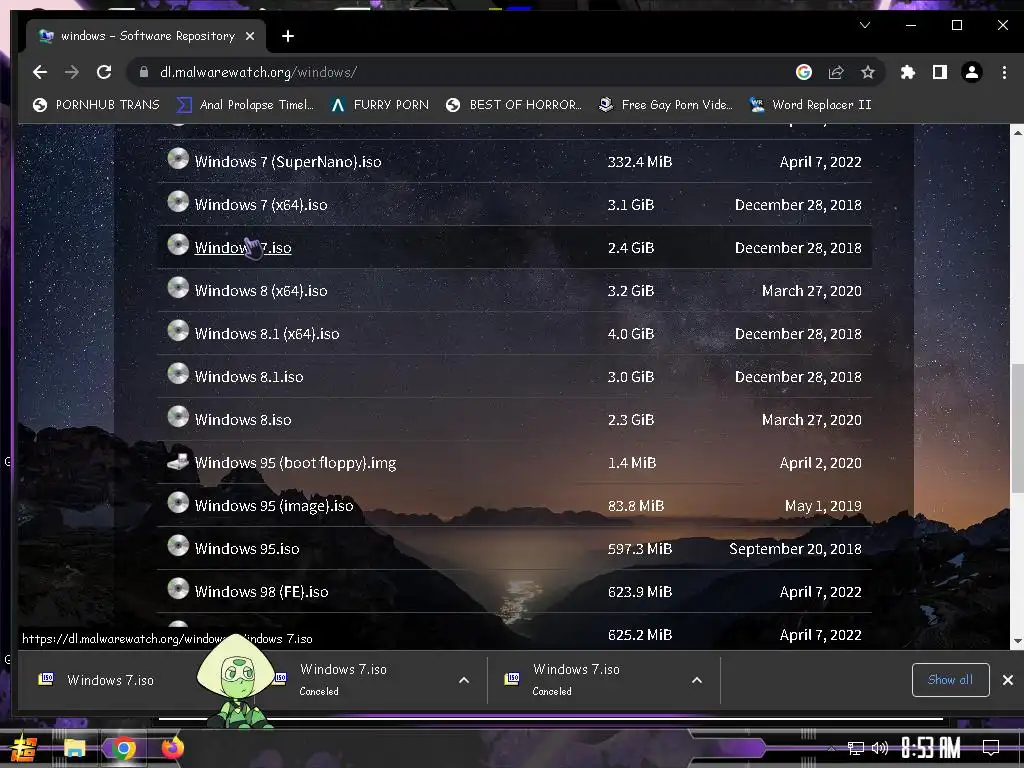Screen dimensions: 1024x768
Task: Open a new browser tab
Action: click(287, 36)
